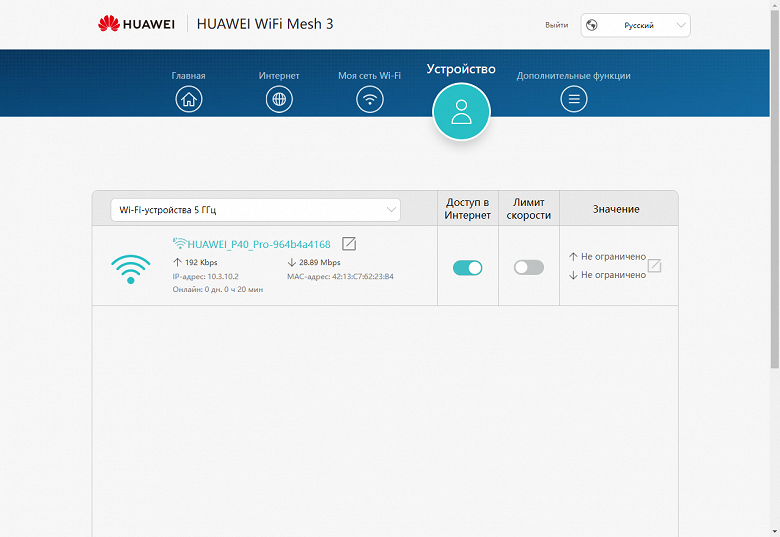Click the Доступ в Интернет column header
780x537 pixels.
click(468, 209)
